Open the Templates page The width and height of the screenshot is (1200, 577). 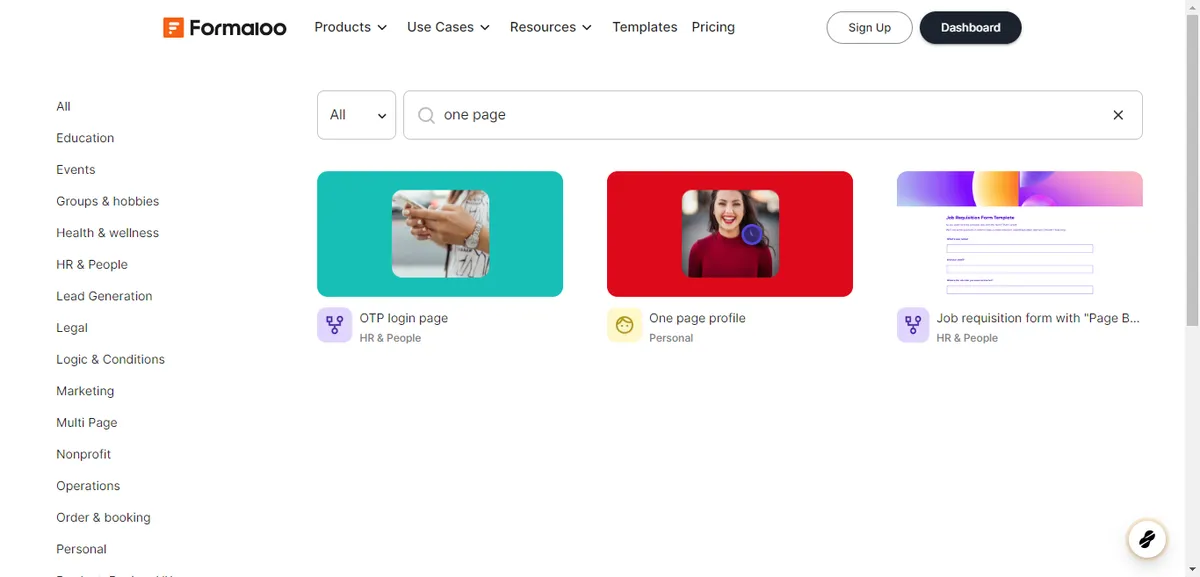[x=644, y=27]
